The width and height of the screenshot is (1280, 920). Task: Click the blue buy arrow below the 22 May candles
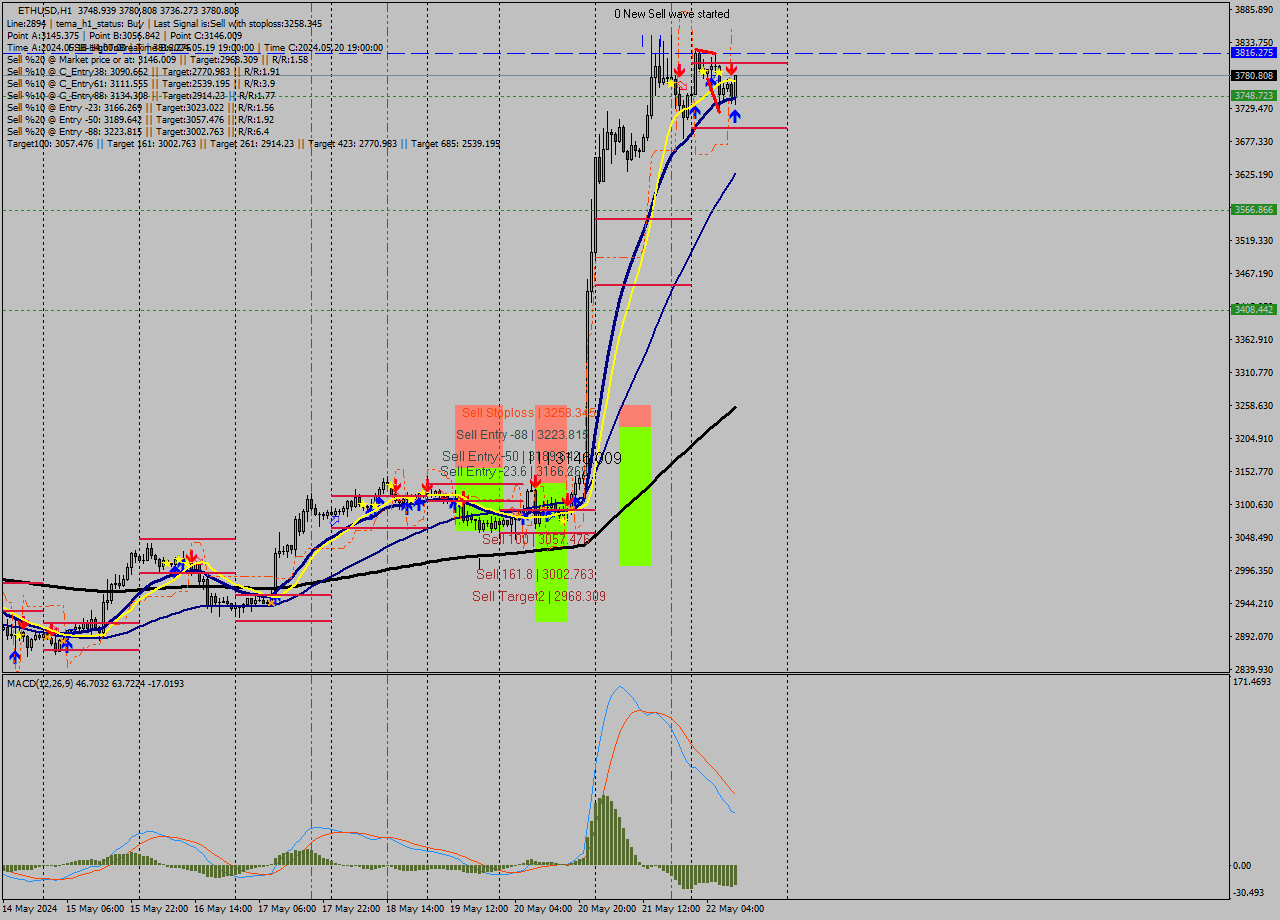[x=735, y=116]
